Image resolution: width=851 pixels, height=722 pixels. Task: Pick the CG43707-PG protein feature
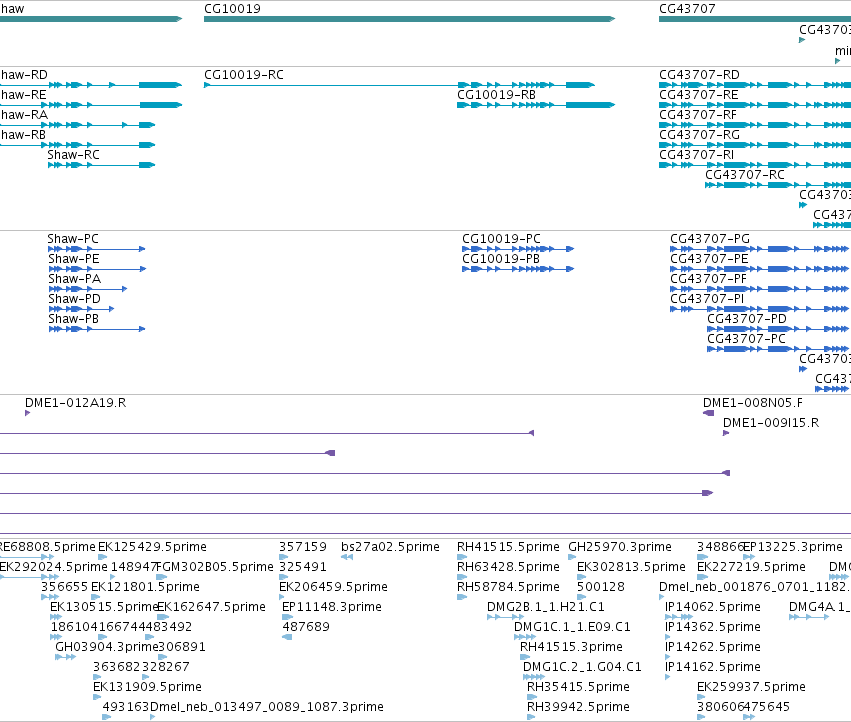760,249
